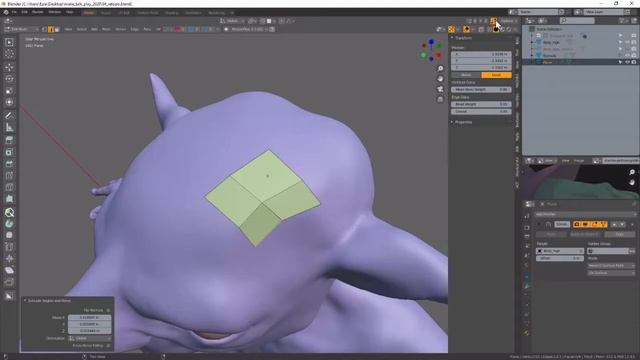This screenshot has width=640, height=360.
Task: Click the orange Local orientation button
Action: pyautogui.click(x=496, y=75)
